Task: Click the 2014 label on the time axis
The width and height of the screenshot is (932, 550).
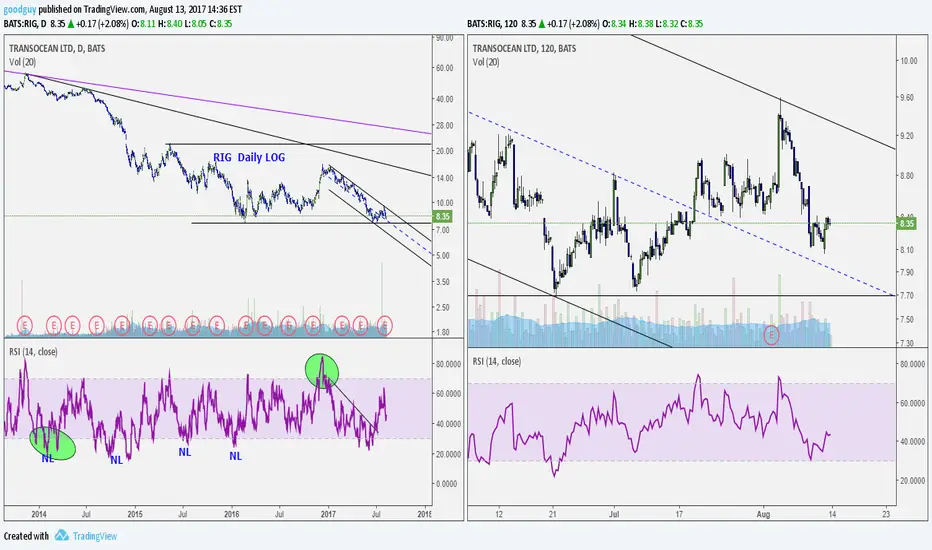Action: pos(39,514)
